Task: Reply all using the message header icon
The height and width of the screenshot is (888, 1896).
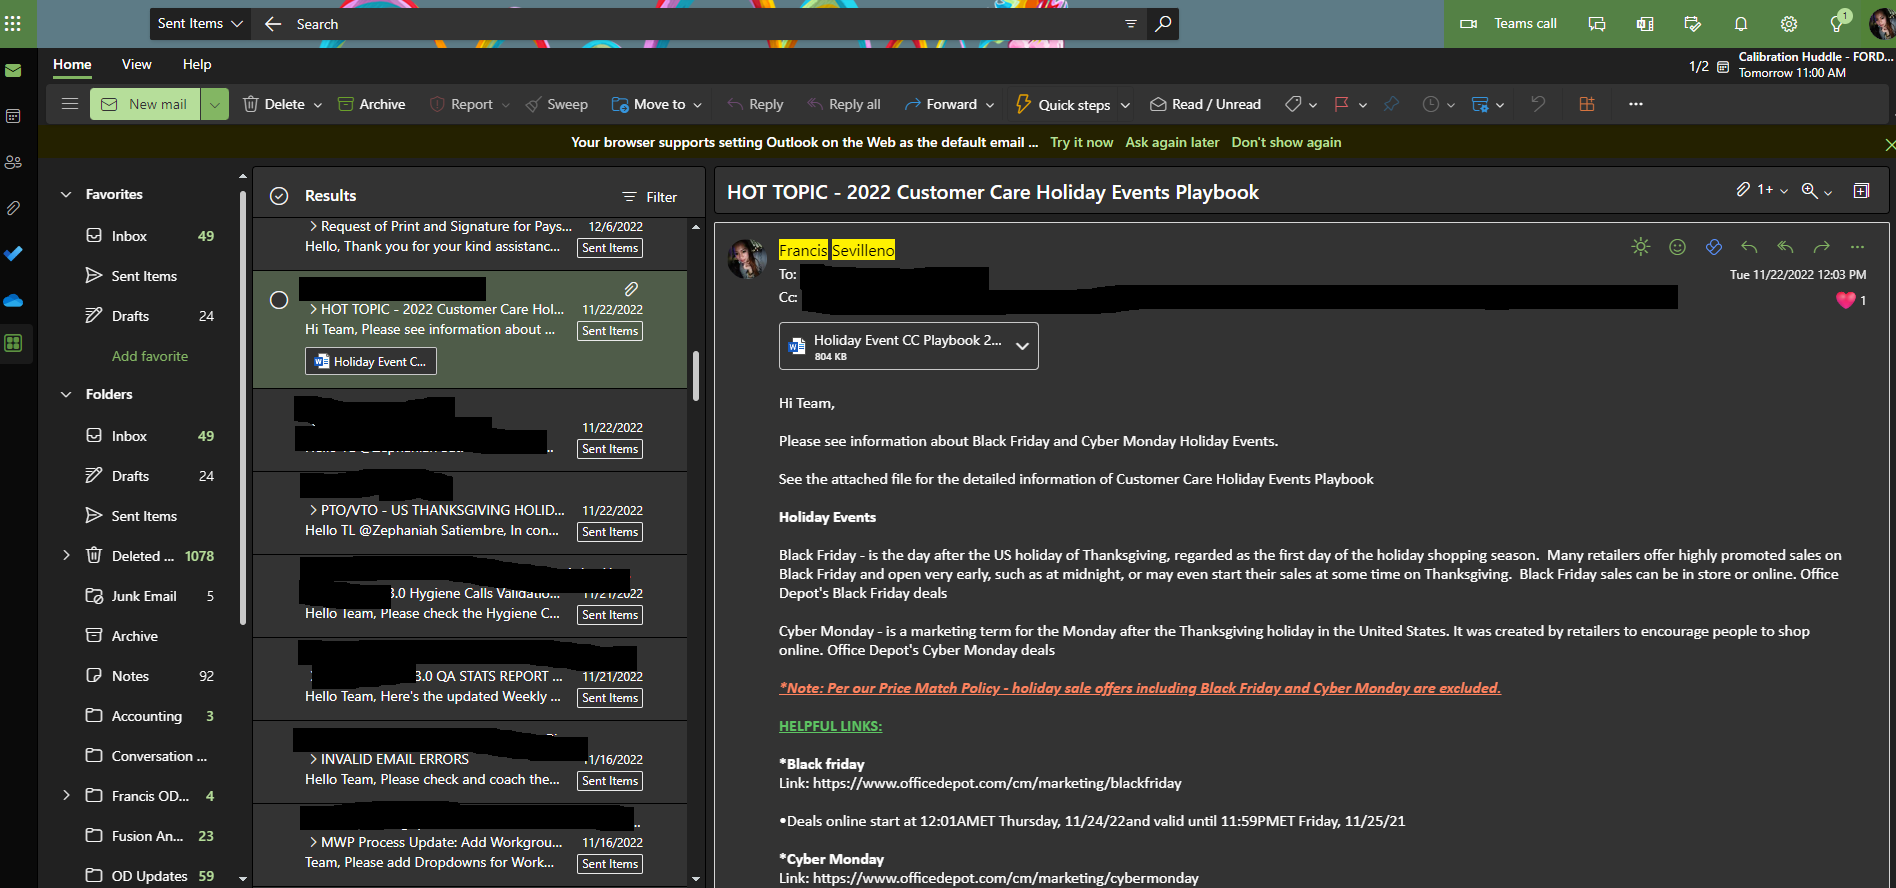Action: click(x=1785, y=247)
